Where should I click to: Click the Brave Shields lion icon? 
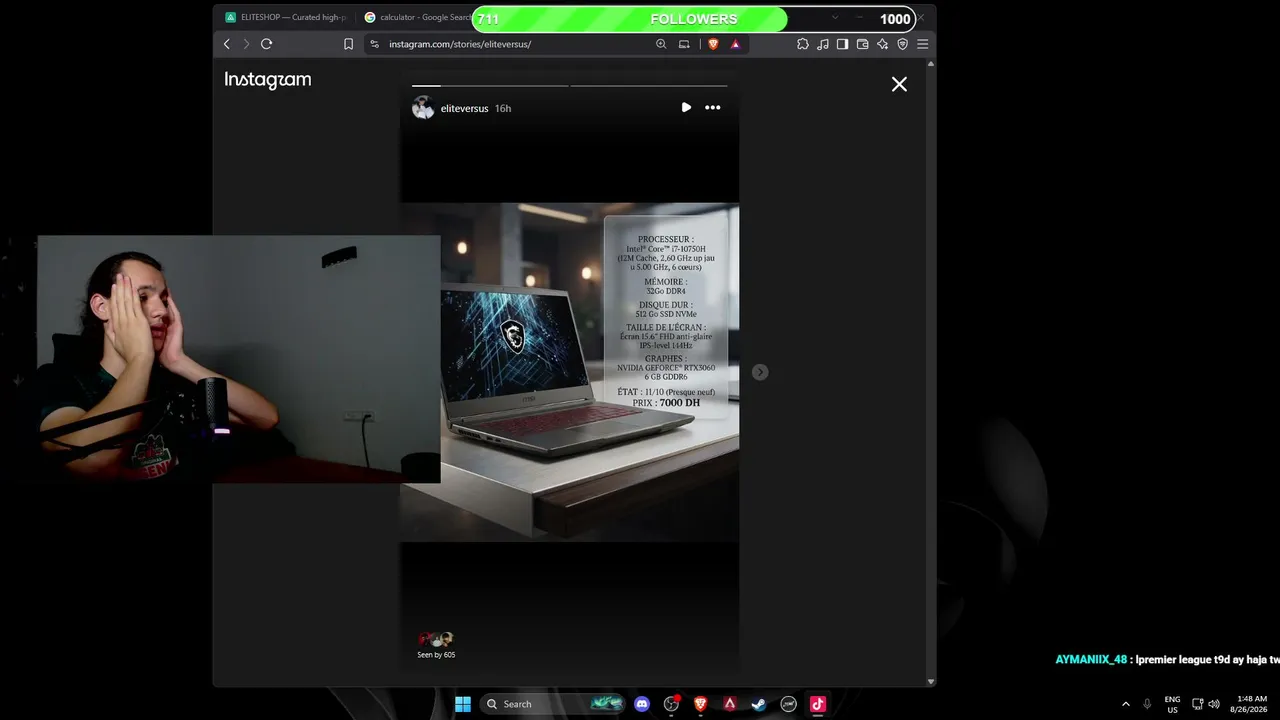(713, 44)
